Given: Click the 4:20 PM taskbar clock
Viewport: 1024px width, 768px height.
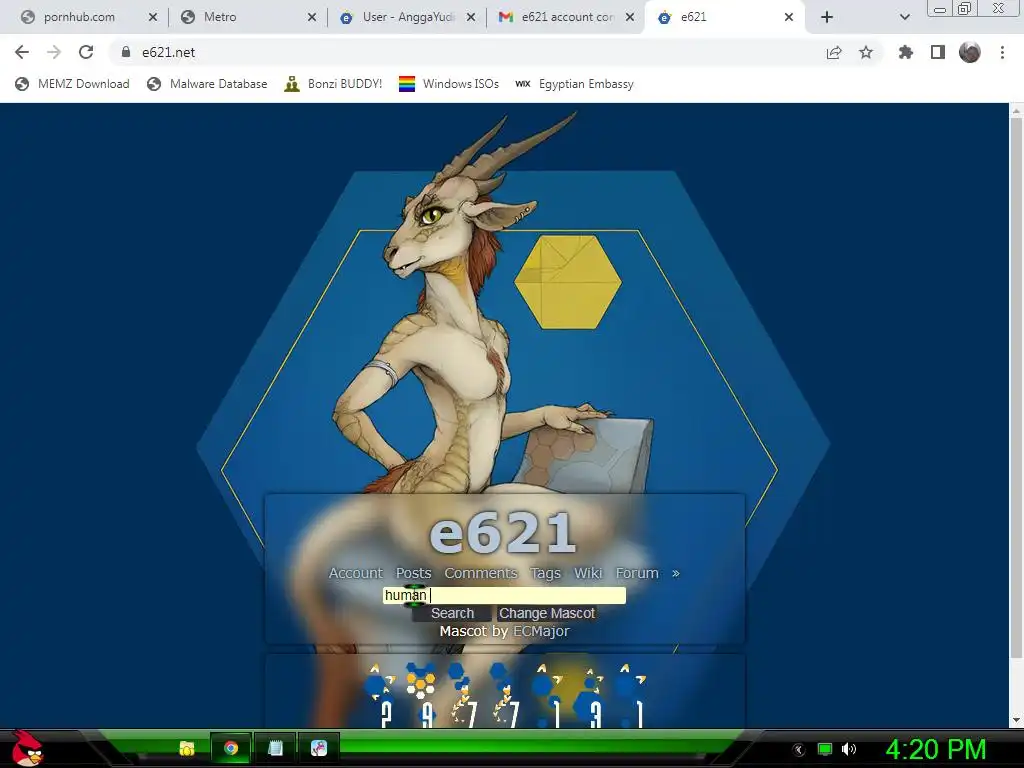Looking at the screenshot, I should click(936, 749).
